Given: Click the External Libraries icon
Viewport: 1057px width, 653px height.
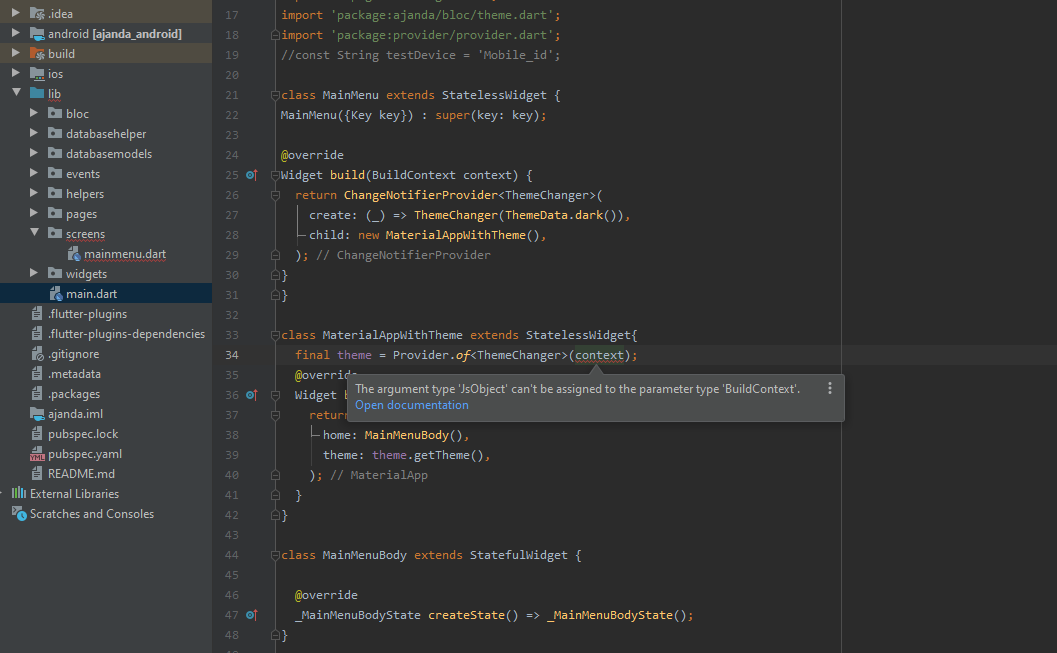Looking at the screenshot, I should [17, 493].
